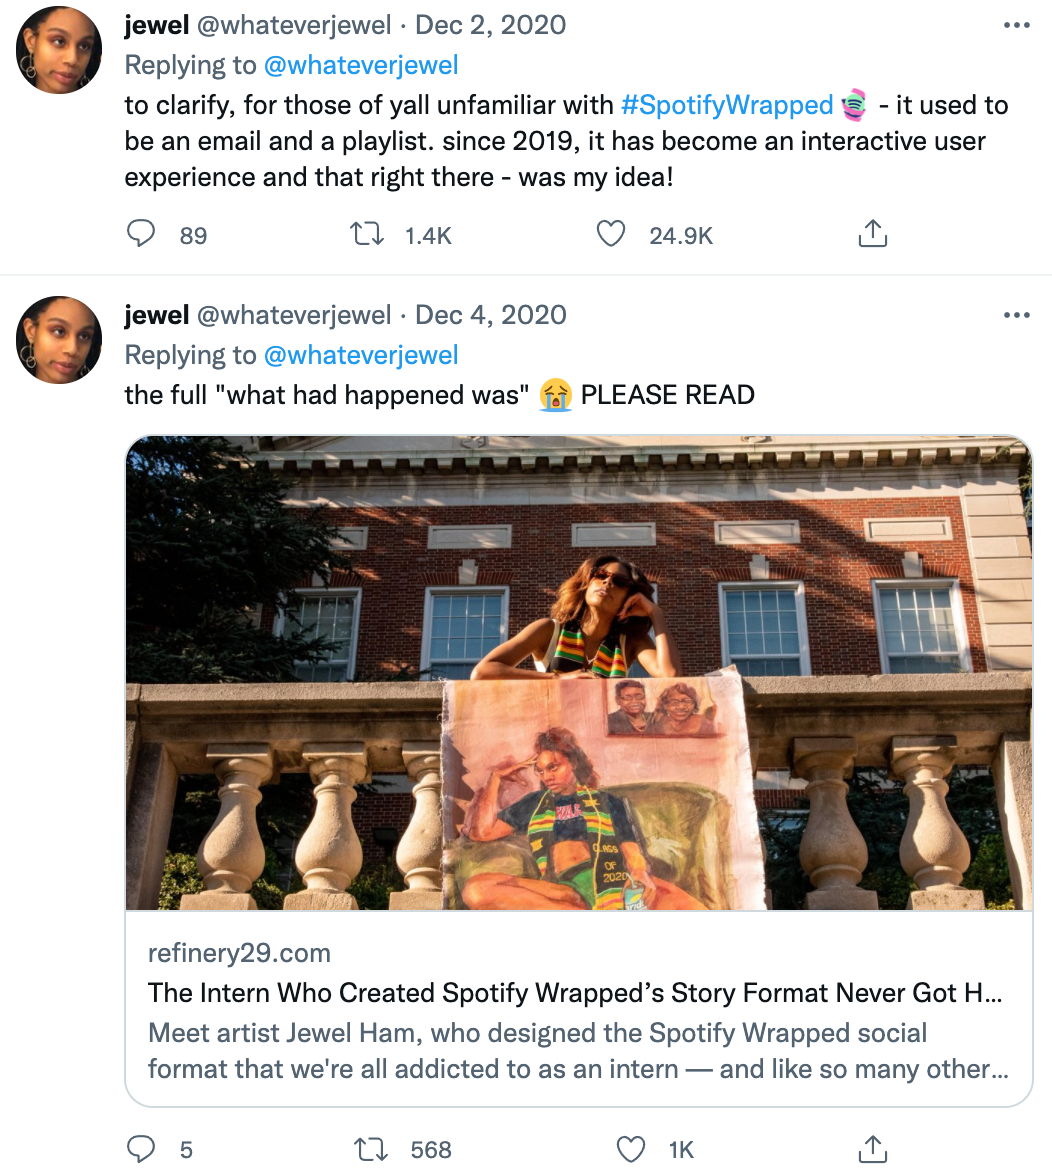Image resolution: width=1052 pixels, height=1176 pixels.
Task: Share the Dec 4 tweet
Action: pos(872,1149)
